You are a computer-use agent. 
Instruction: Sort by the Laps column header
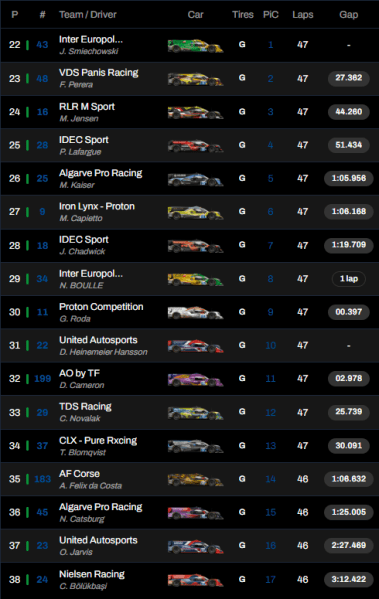(303, 15)
